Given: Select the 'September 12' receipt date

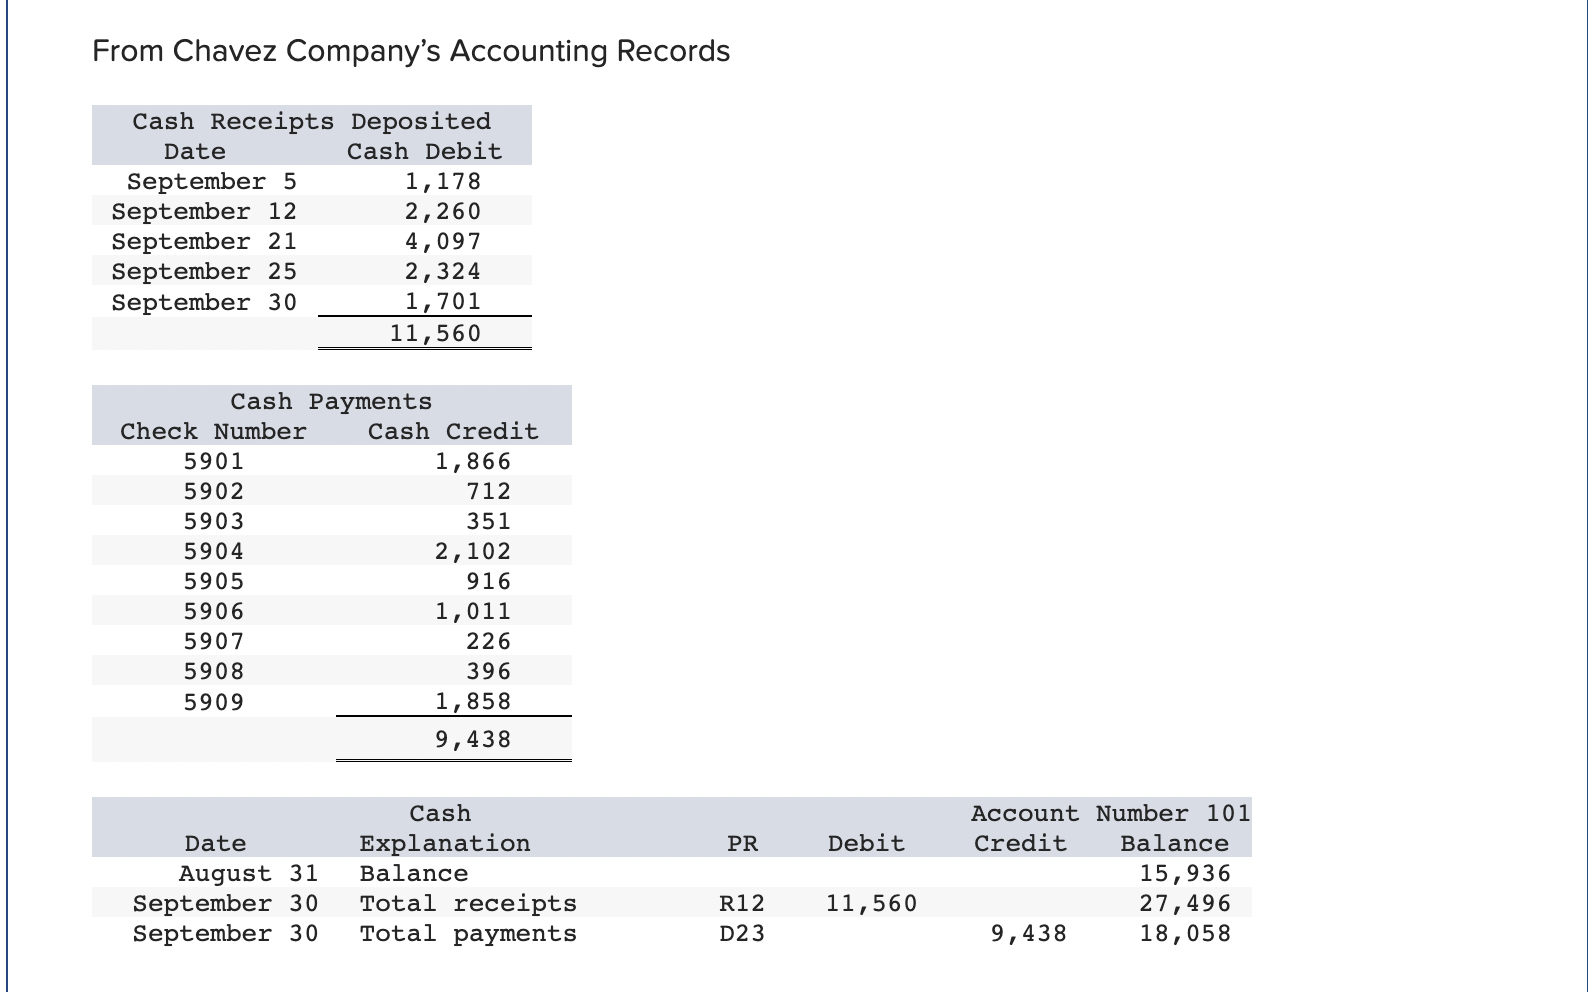Looking at the screenshot, I should click(x=204, y=211).
